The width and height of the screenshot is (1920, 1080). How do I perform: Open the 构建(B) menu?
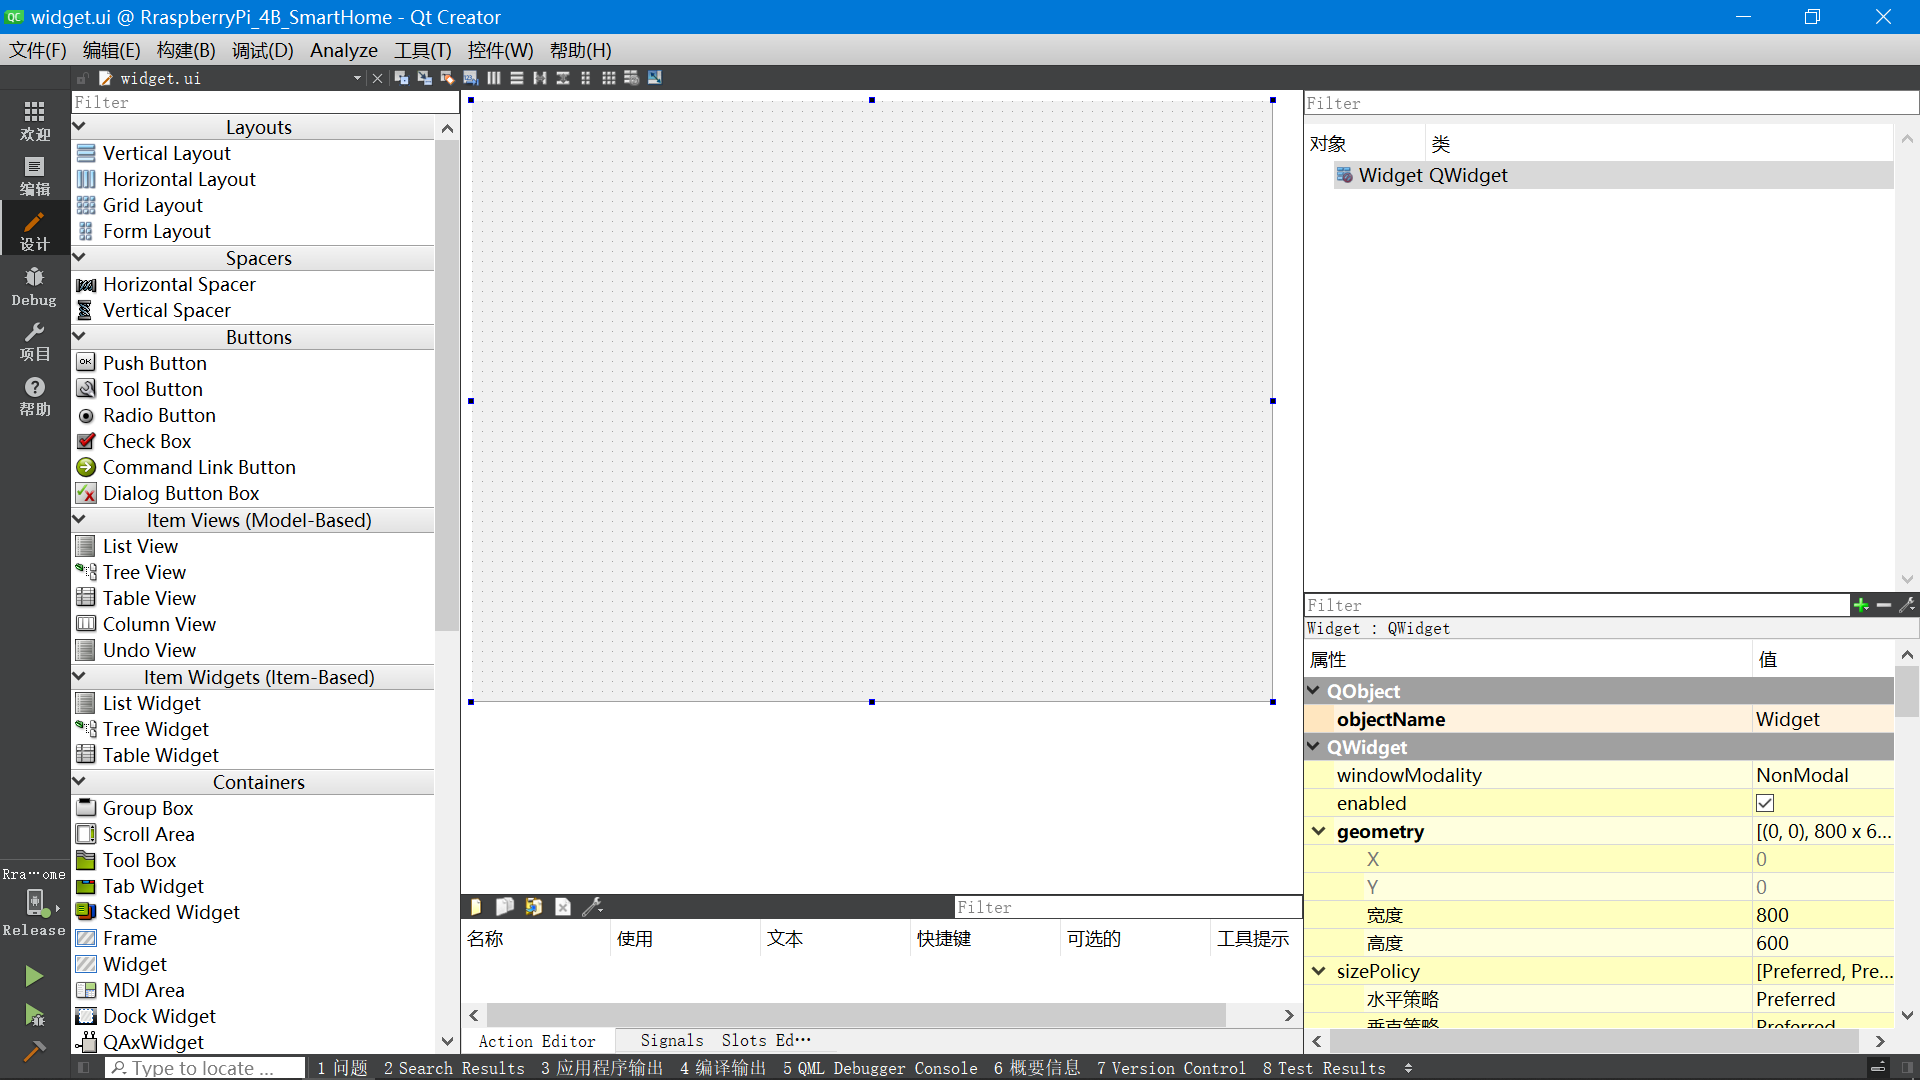pyautogui.click(x=186, y=50)
